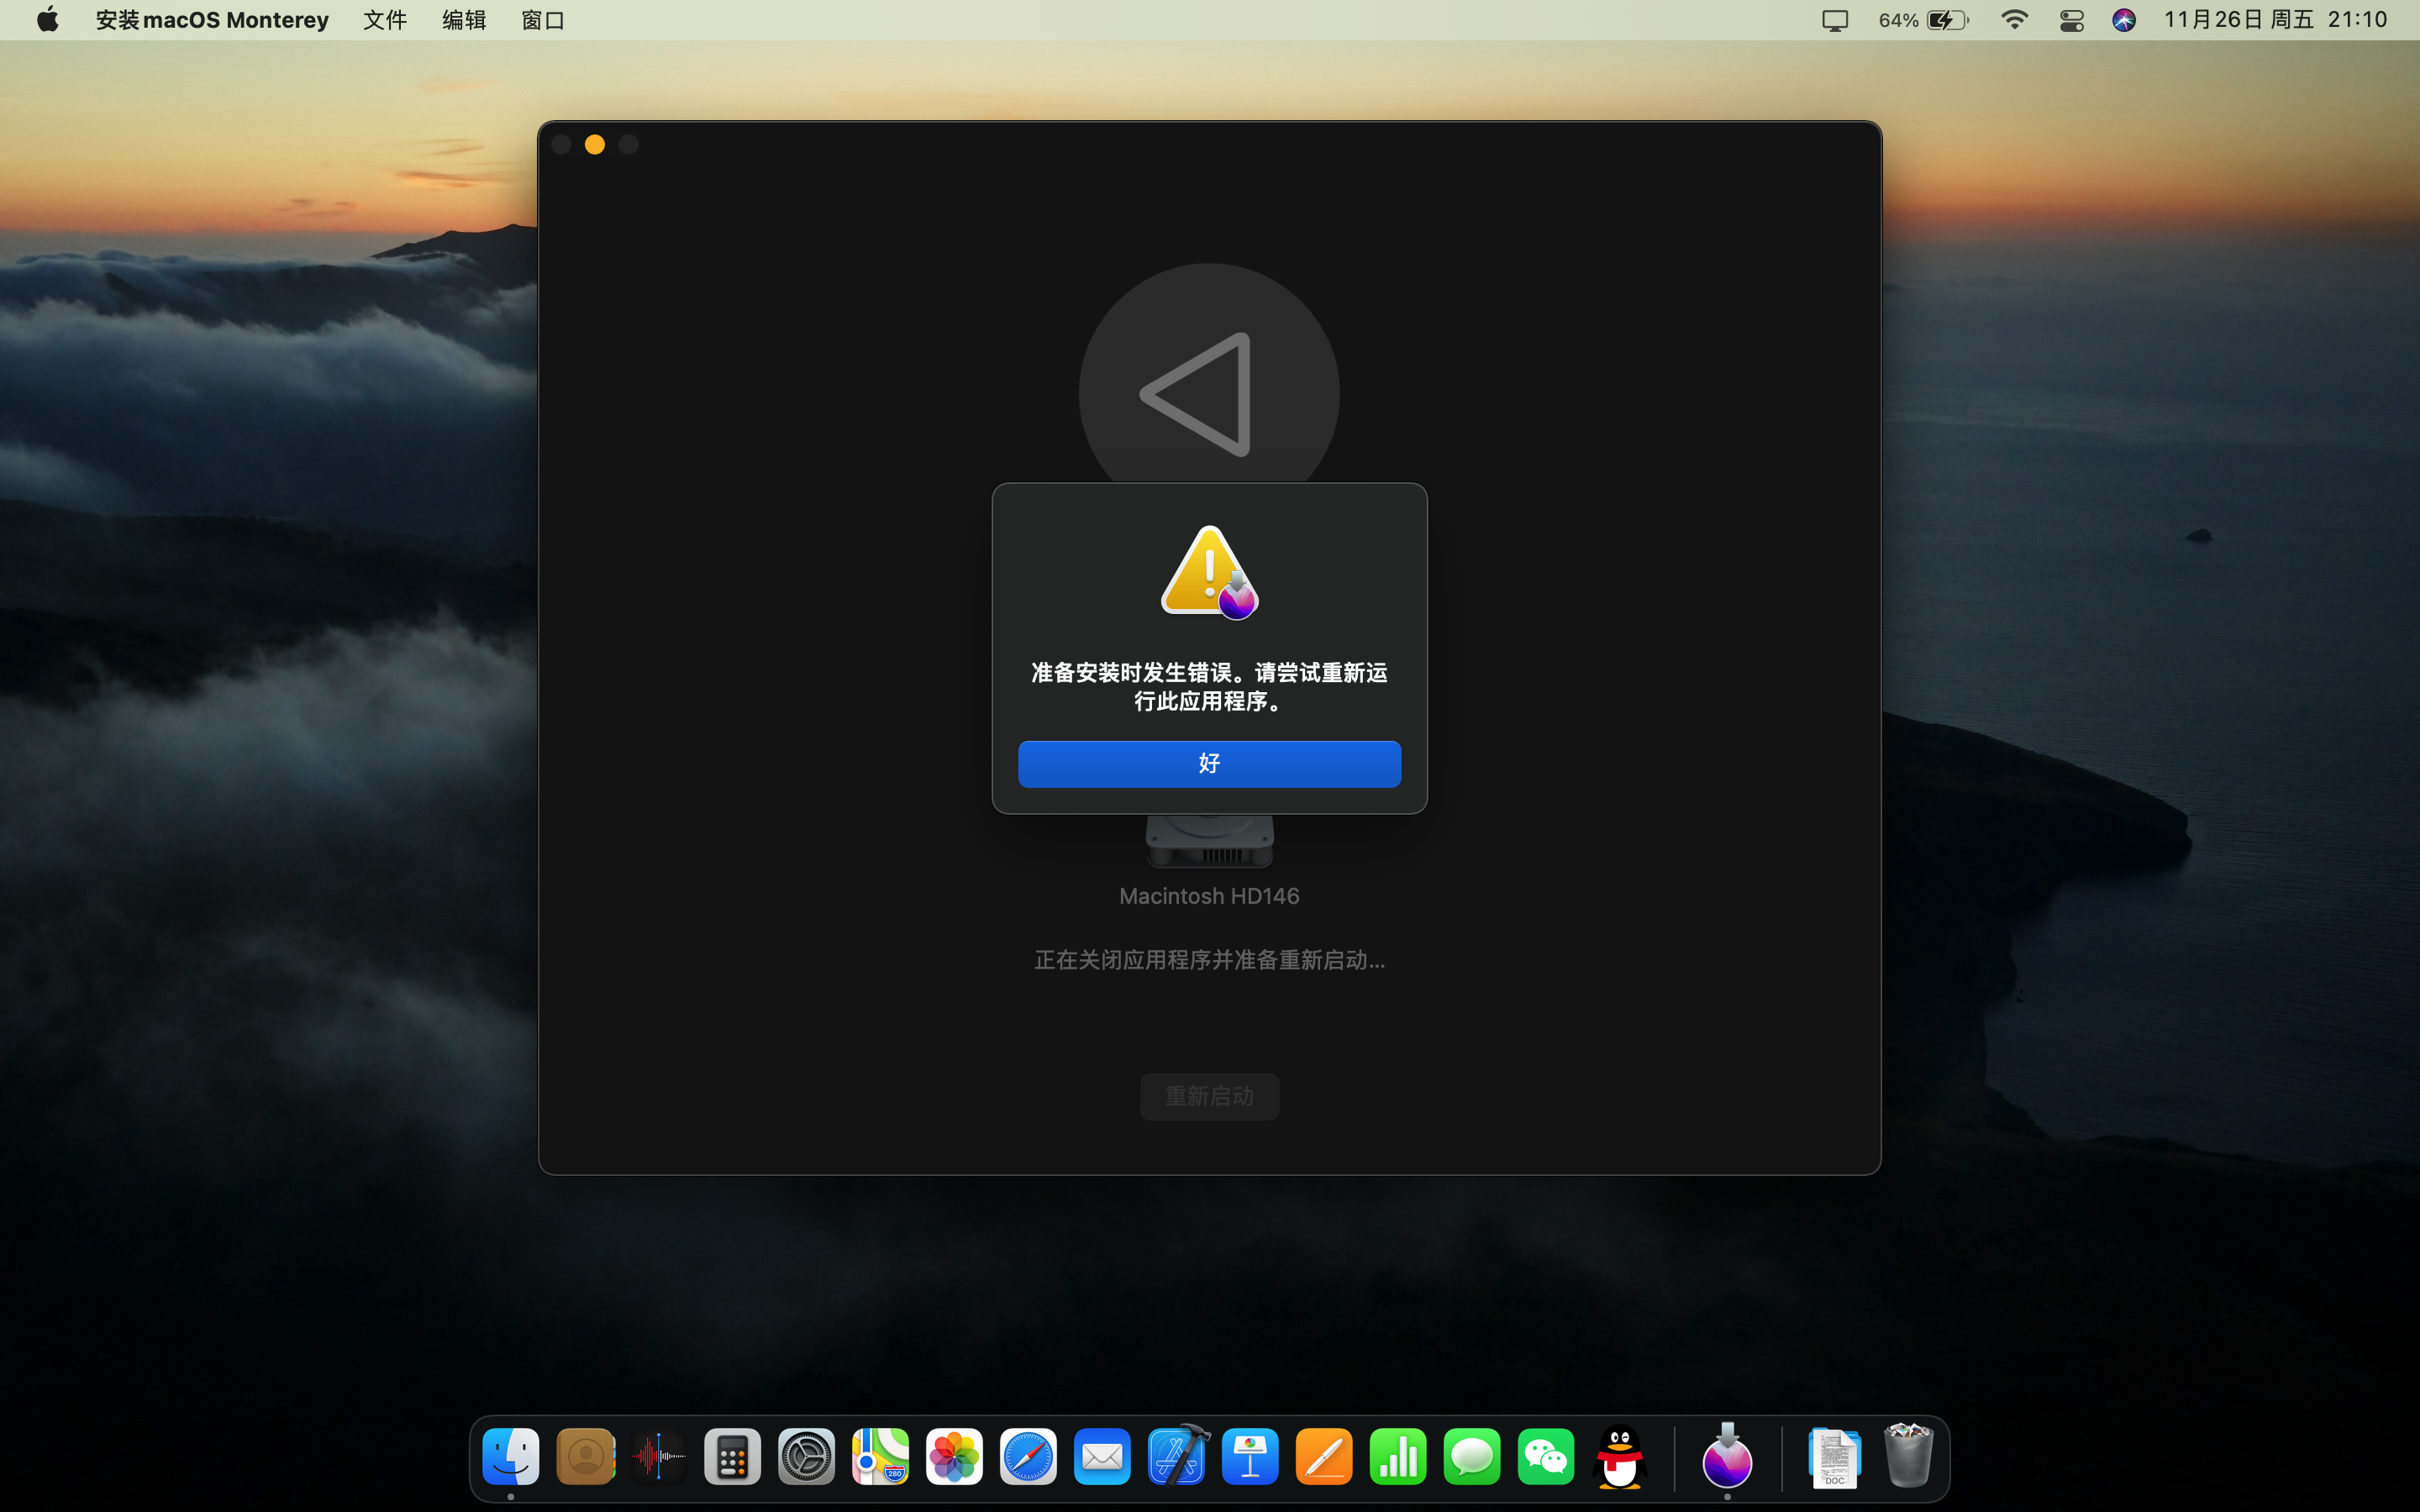Click the Install macOS Monterey dock icon
The height and width of the screenshot is (1512, 2420).
1727,1457
